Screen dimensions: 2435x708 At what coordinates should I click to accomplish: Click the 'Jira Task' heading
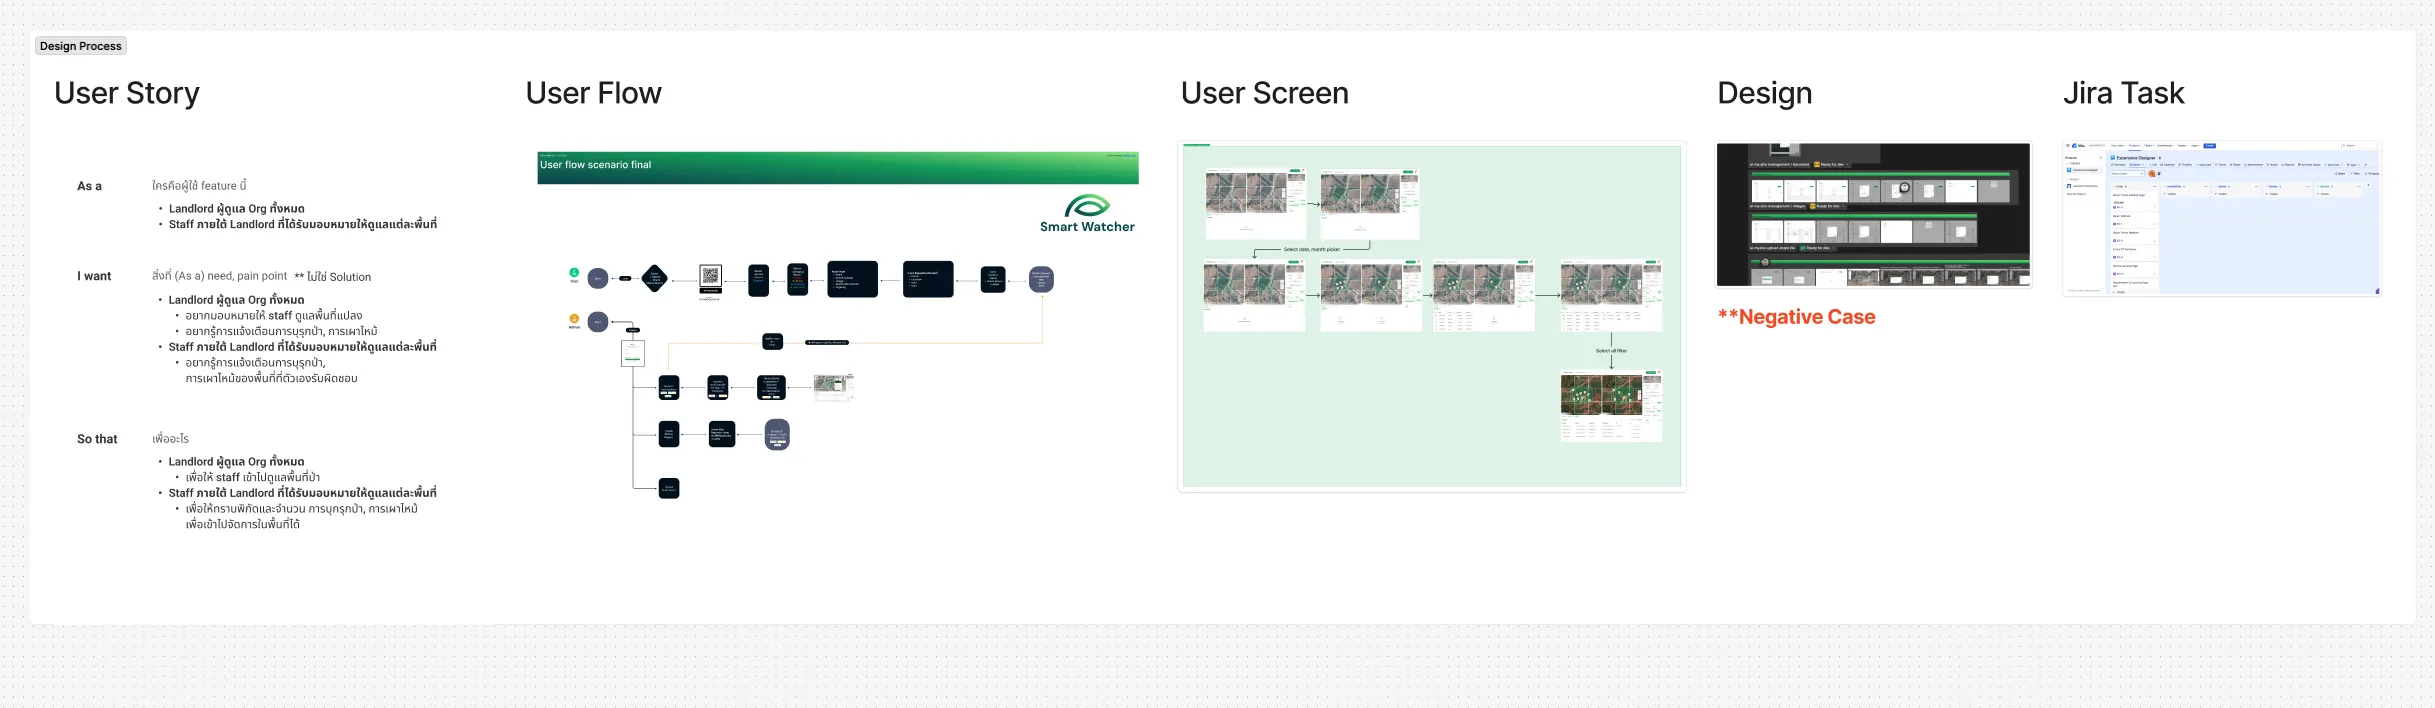tap(2124, 93)
